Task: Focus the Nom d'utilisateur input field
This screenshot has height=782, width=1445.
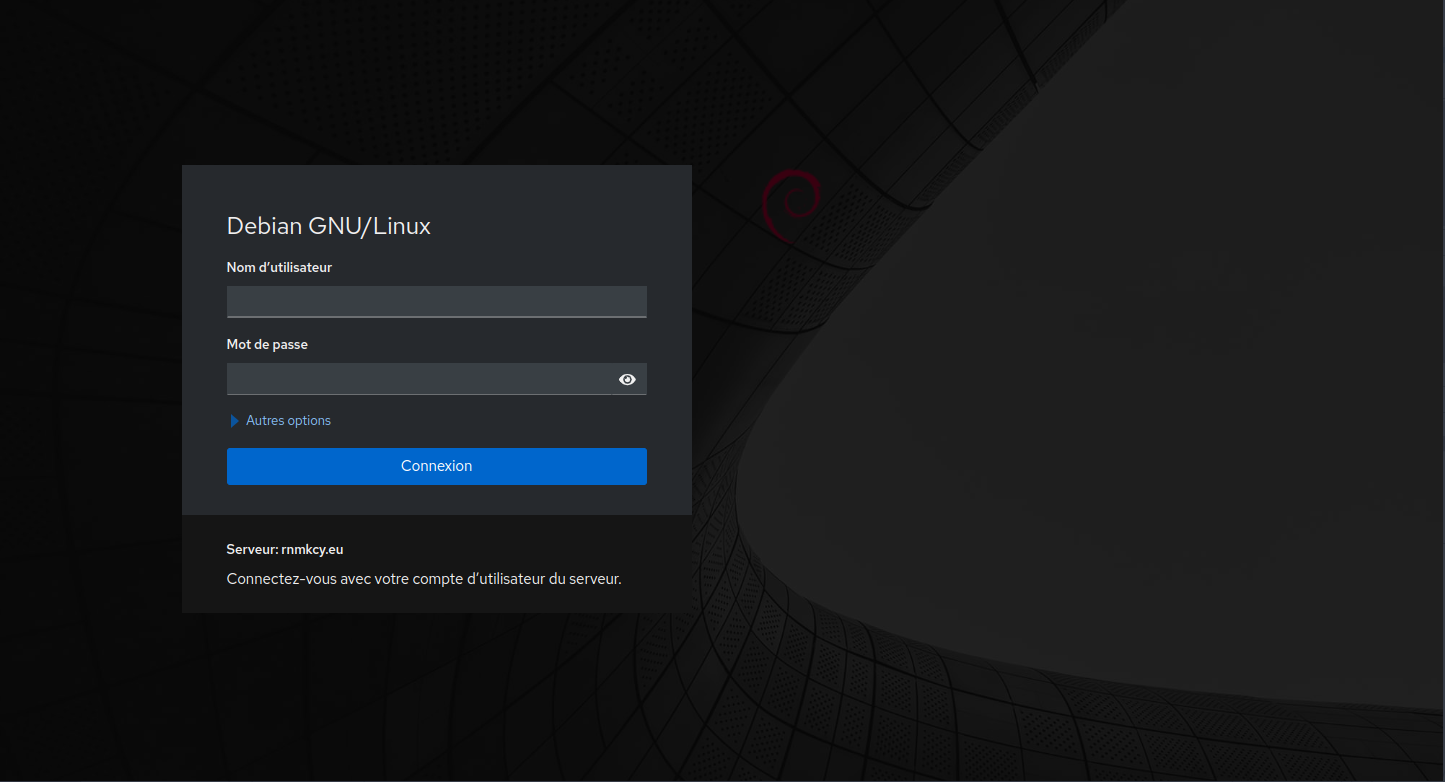Action: [436, 302]
